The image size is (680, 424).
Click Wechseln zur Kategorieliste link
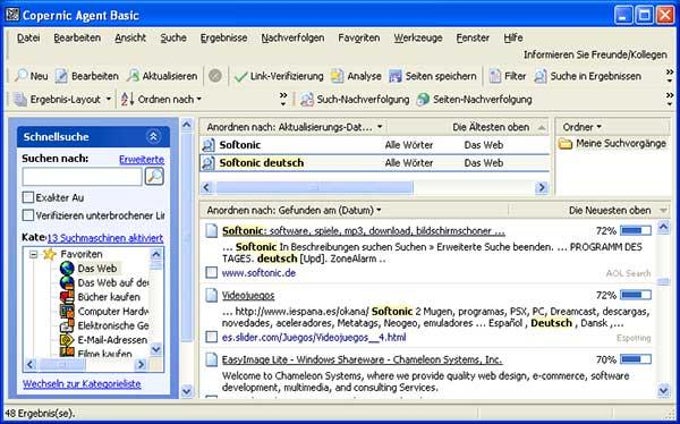pyautogui.click(x=82, y=384)
